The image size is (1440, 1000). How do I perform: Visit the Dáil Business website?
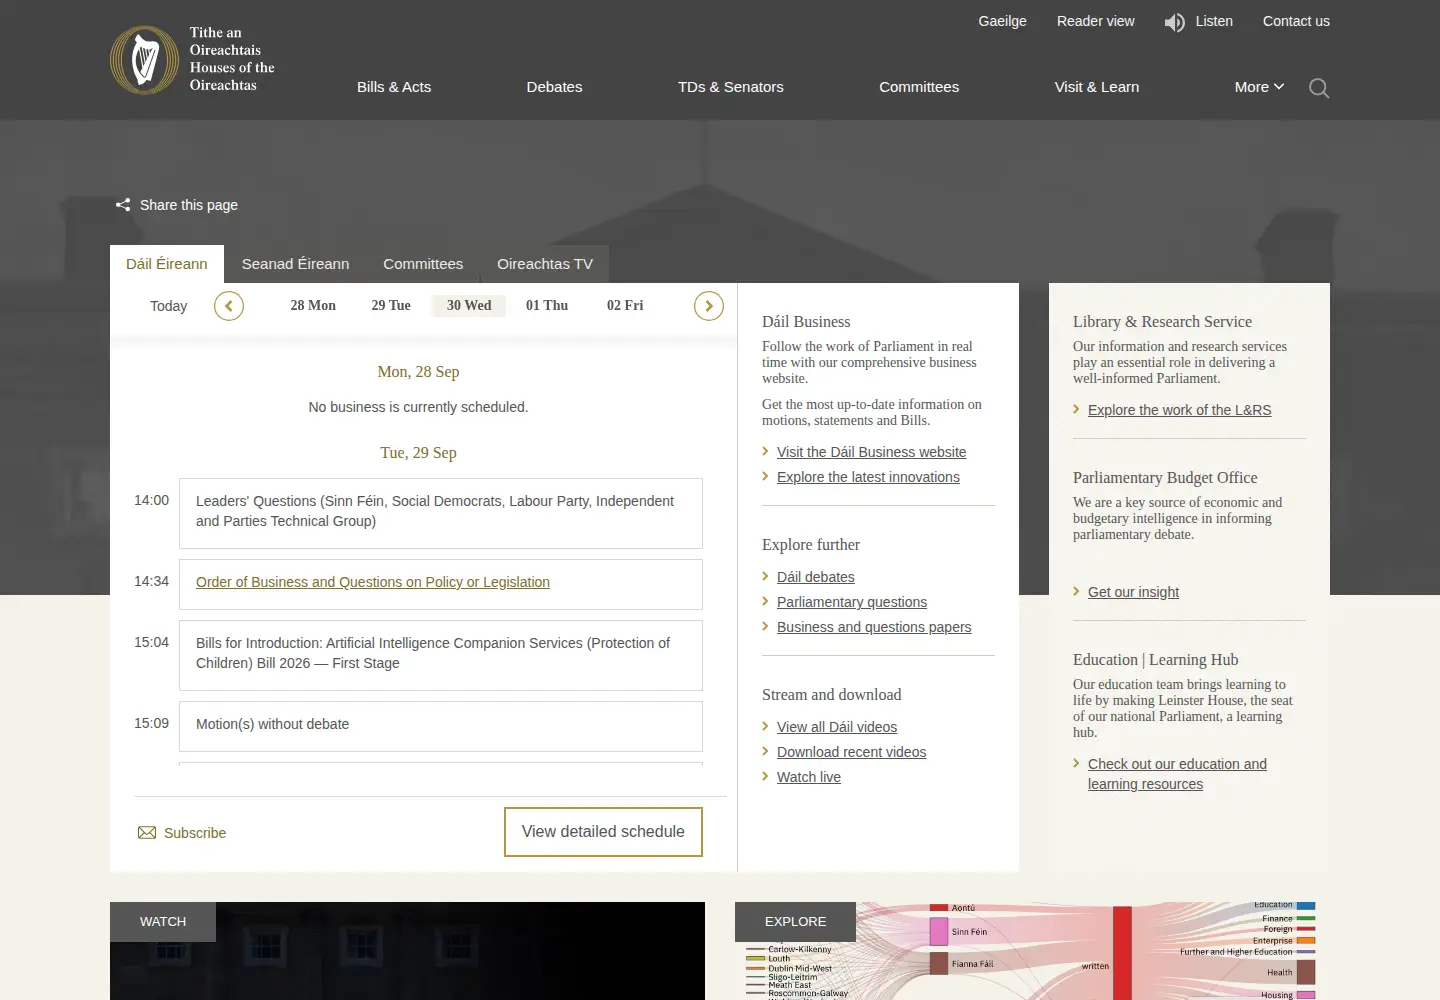871,452
